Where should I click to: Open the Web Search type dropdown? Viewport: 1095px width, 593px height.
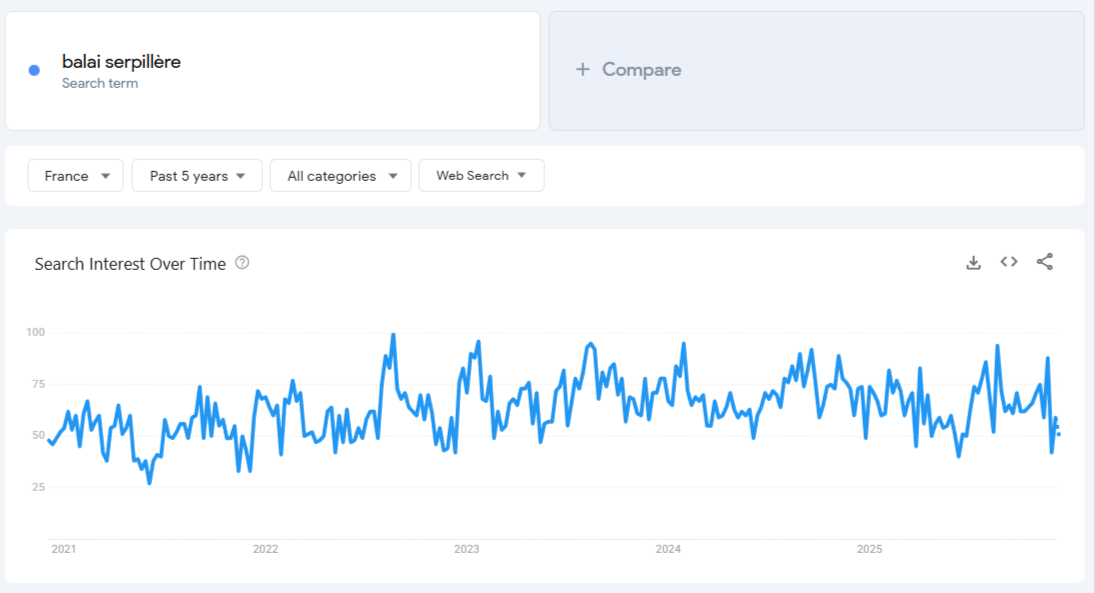[481, 175]
